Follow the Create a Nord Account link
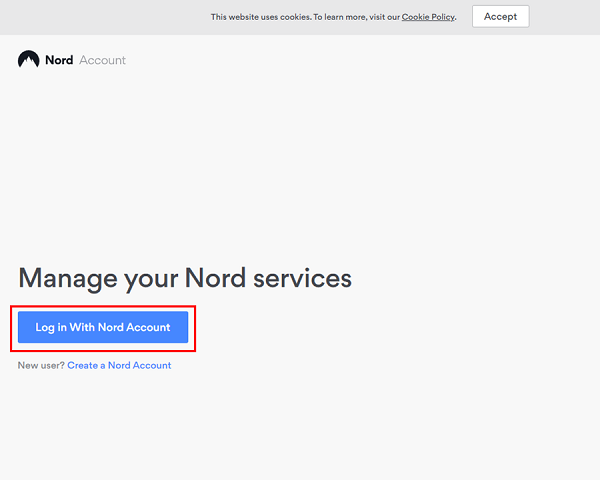Image resolution: width=600 pixels, height=480 pixels. pos(119,366)
